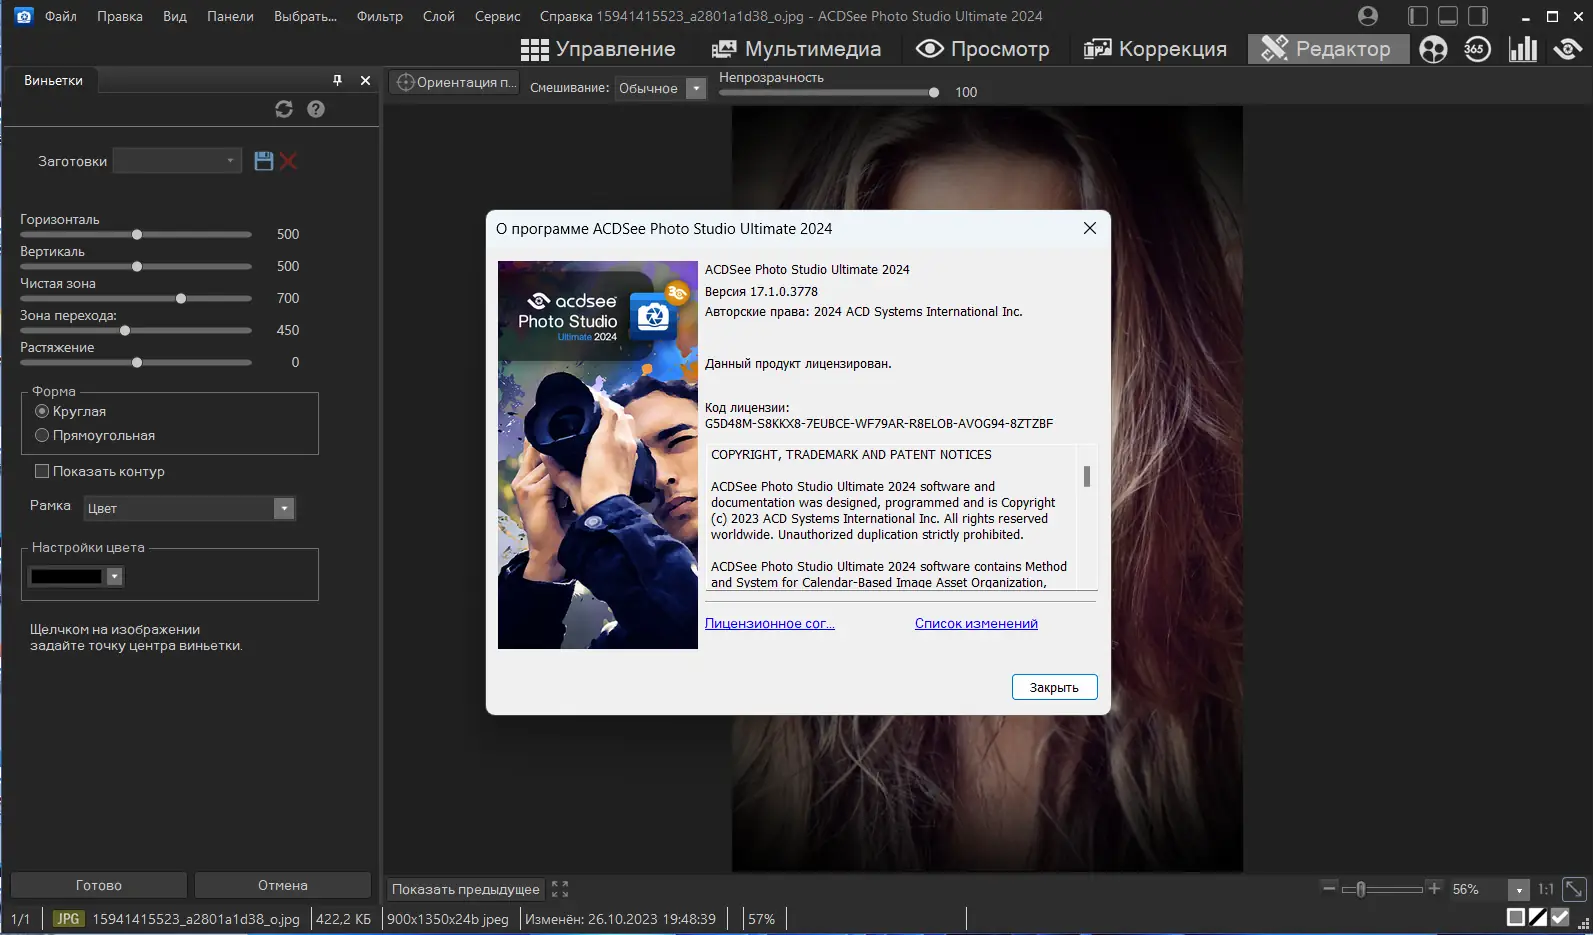Viewport: 1593px width, 935px height.
Task: Open the Сервис menu
Action: point(498,16)
